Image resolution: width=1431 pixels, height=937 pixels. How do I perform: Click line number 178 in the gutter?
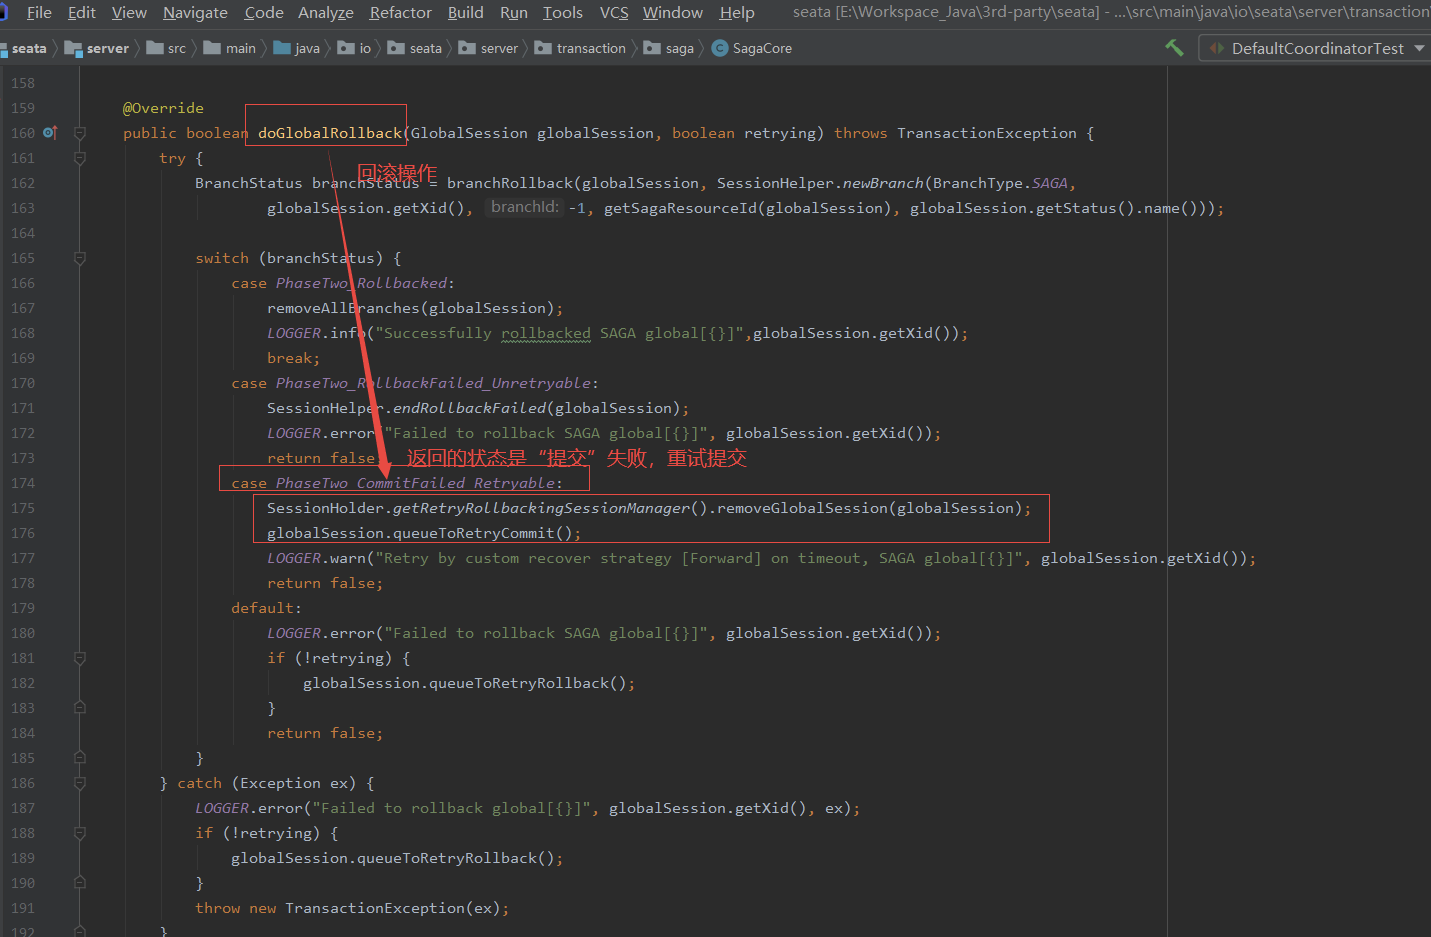(22, 583)
